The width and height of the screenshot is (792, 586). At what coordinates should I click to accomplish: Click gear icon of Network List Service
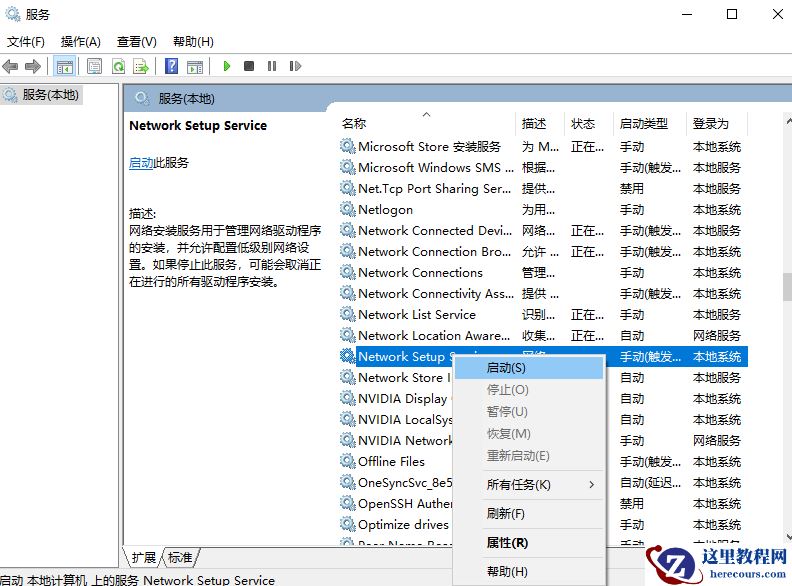[348, 314]
